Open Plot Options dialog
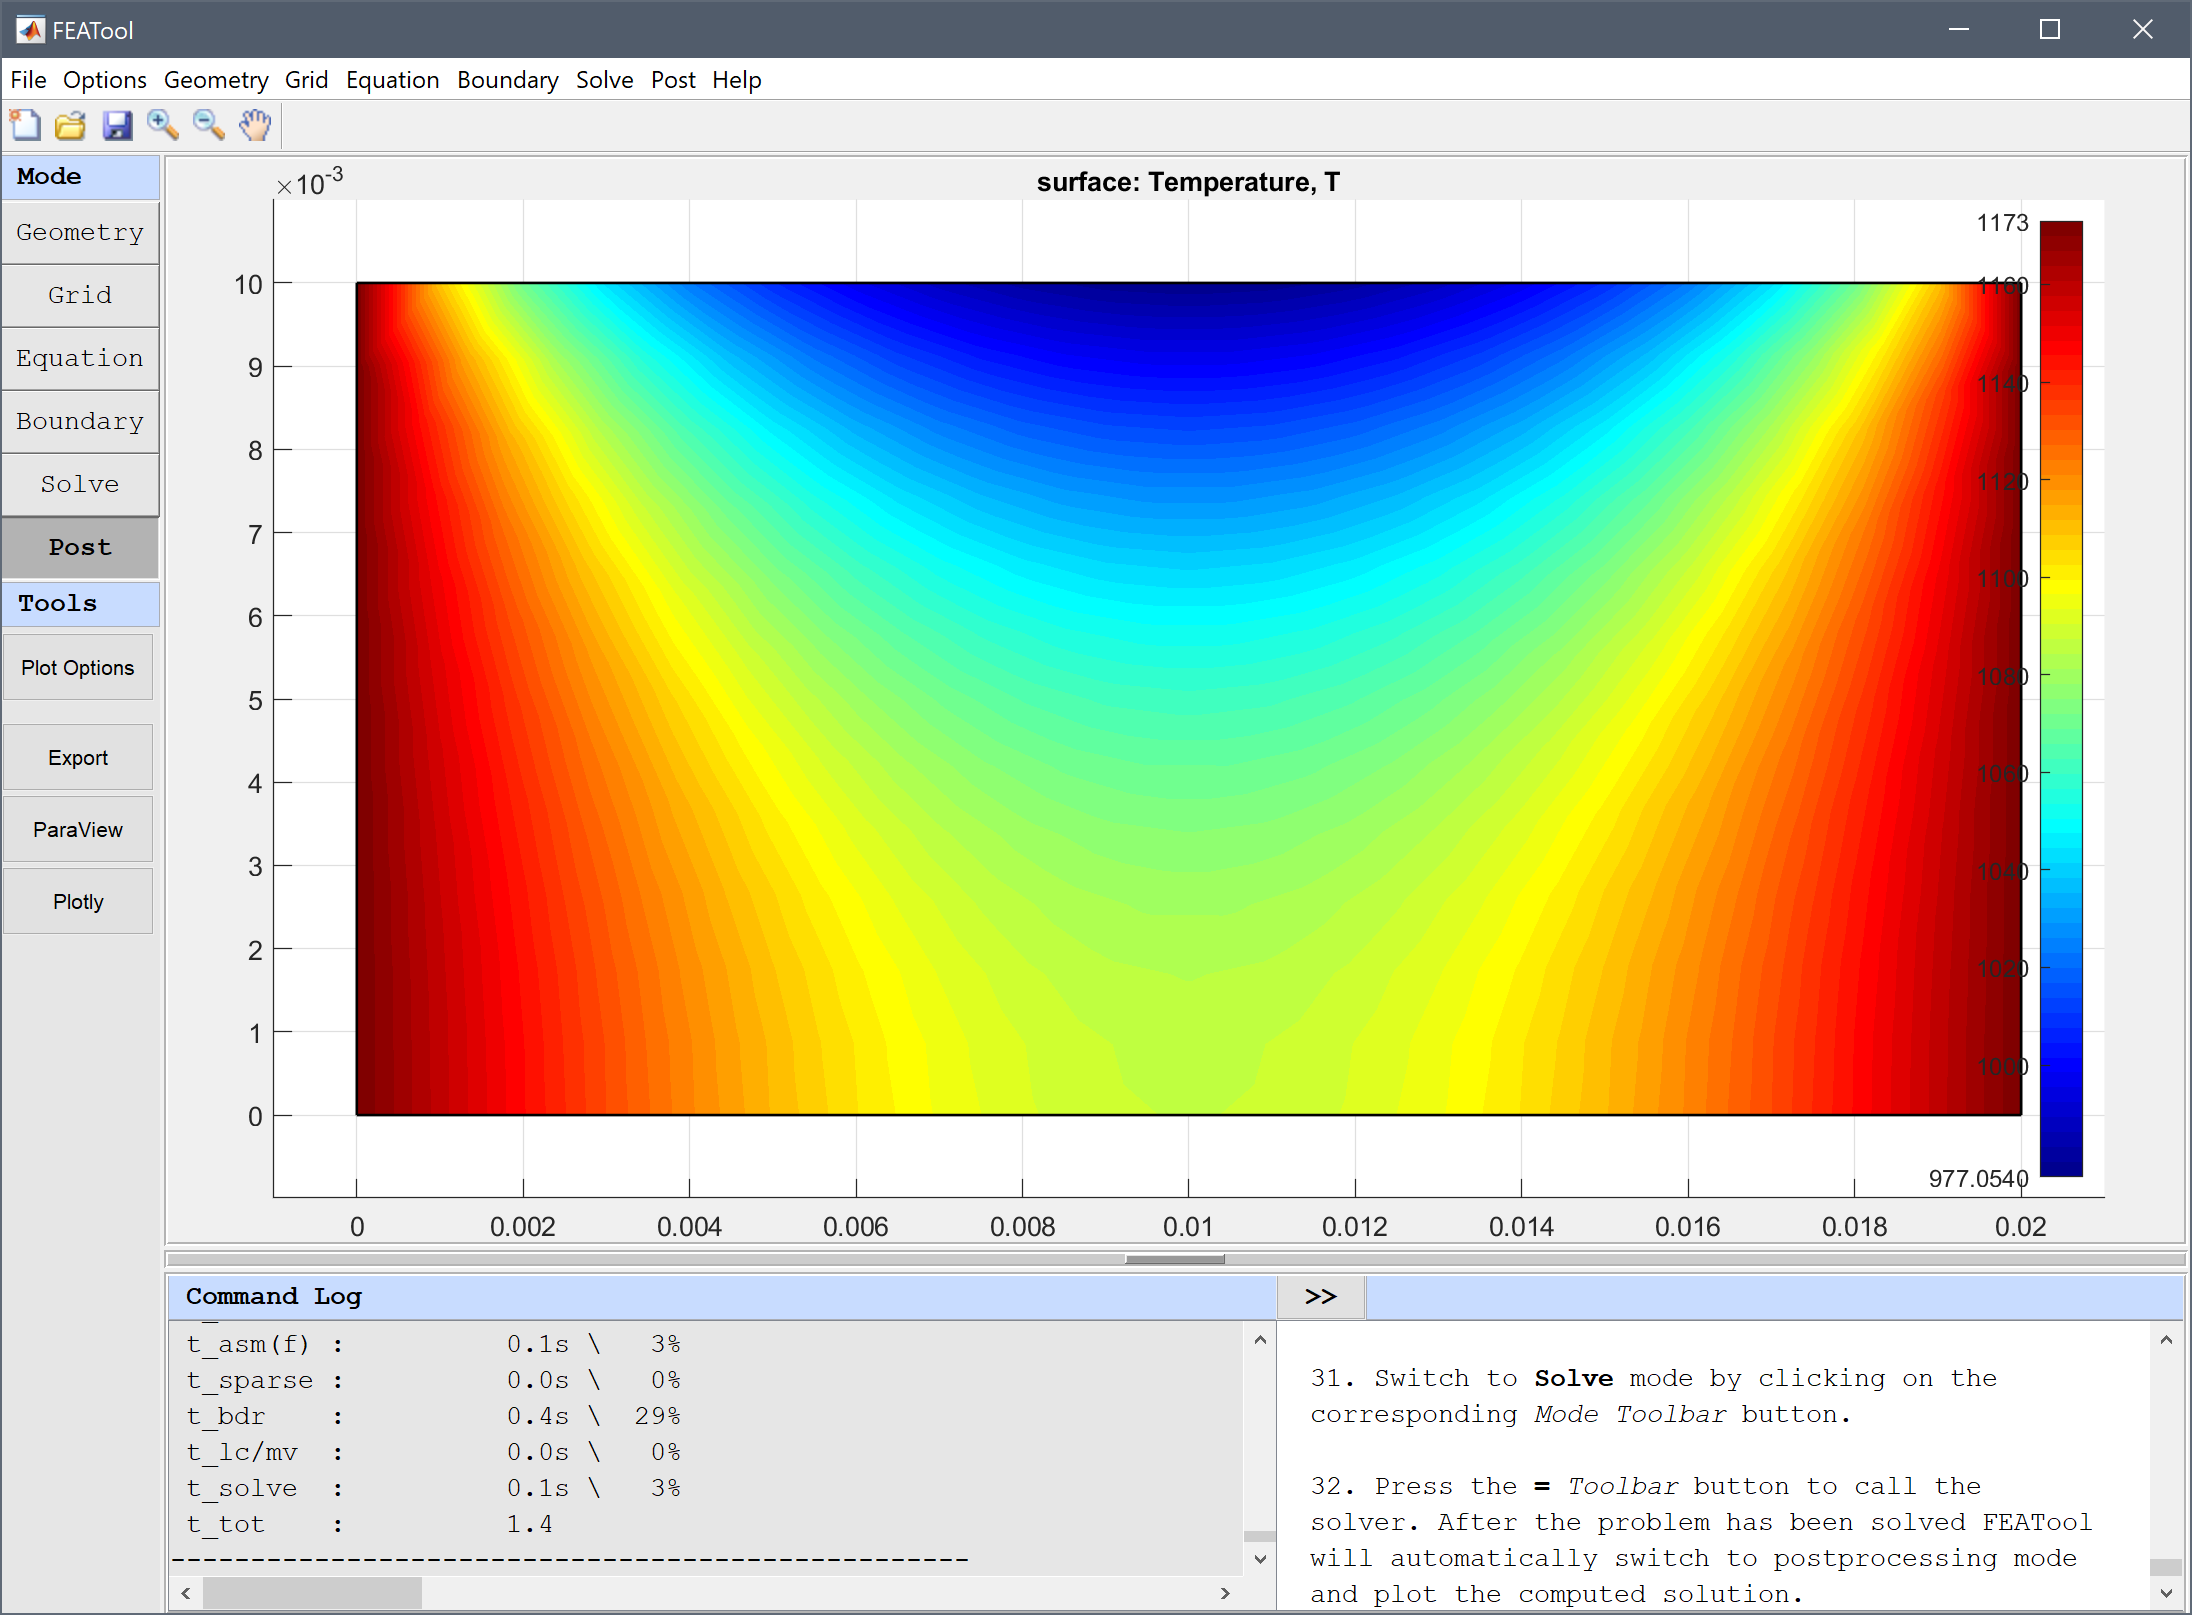The width and height of the screenshot is (2192, 1615). click(x=78, y=667)
